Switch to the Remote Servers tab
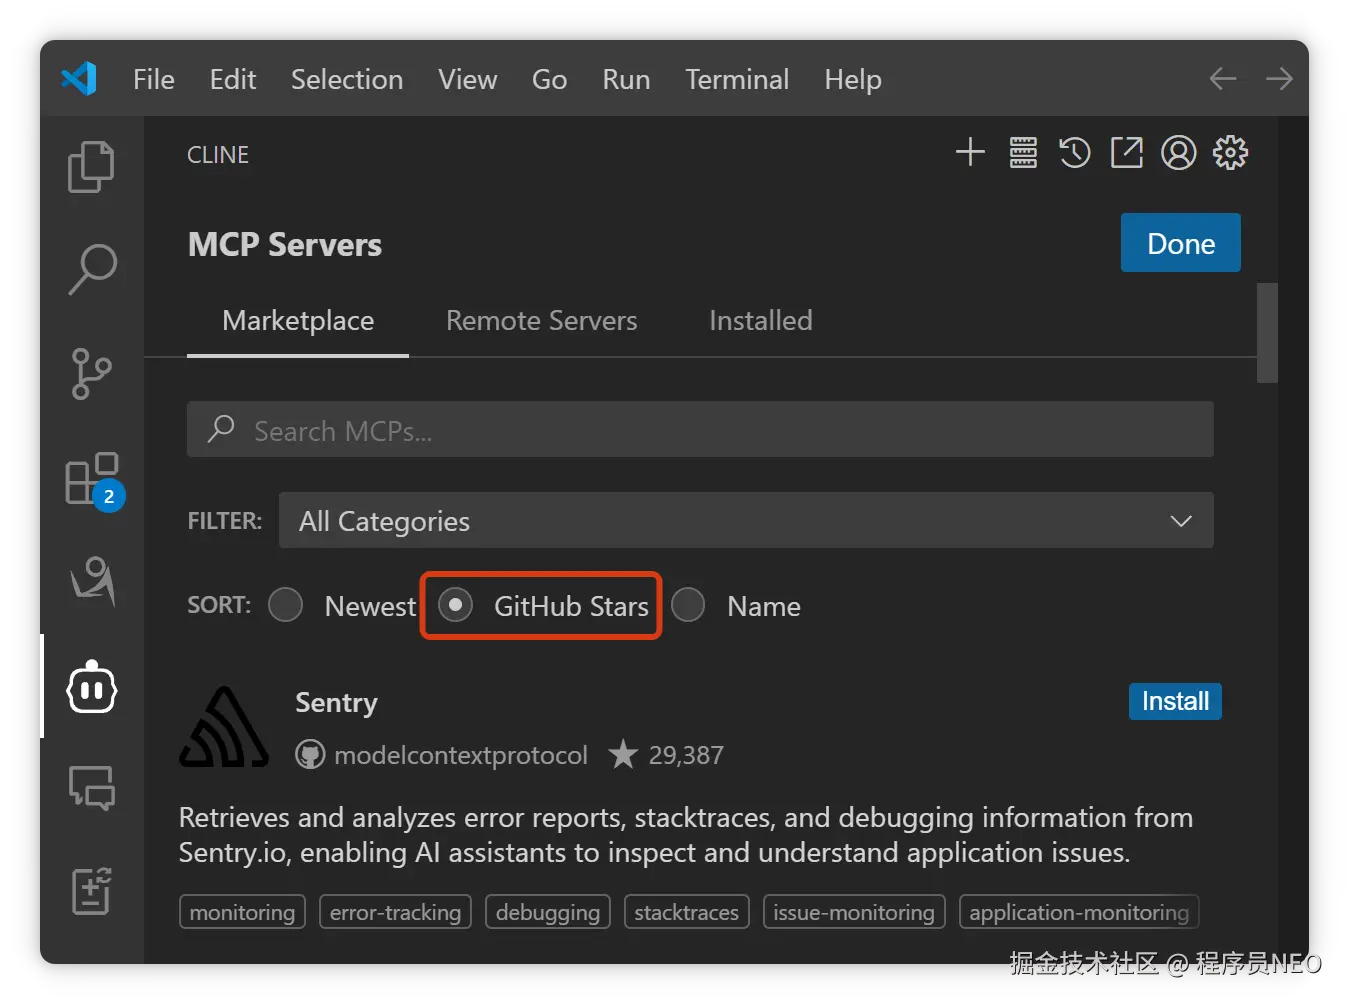Viewport: 1349px width, 1004px height. pyautogui.click(x=541, y=321)
